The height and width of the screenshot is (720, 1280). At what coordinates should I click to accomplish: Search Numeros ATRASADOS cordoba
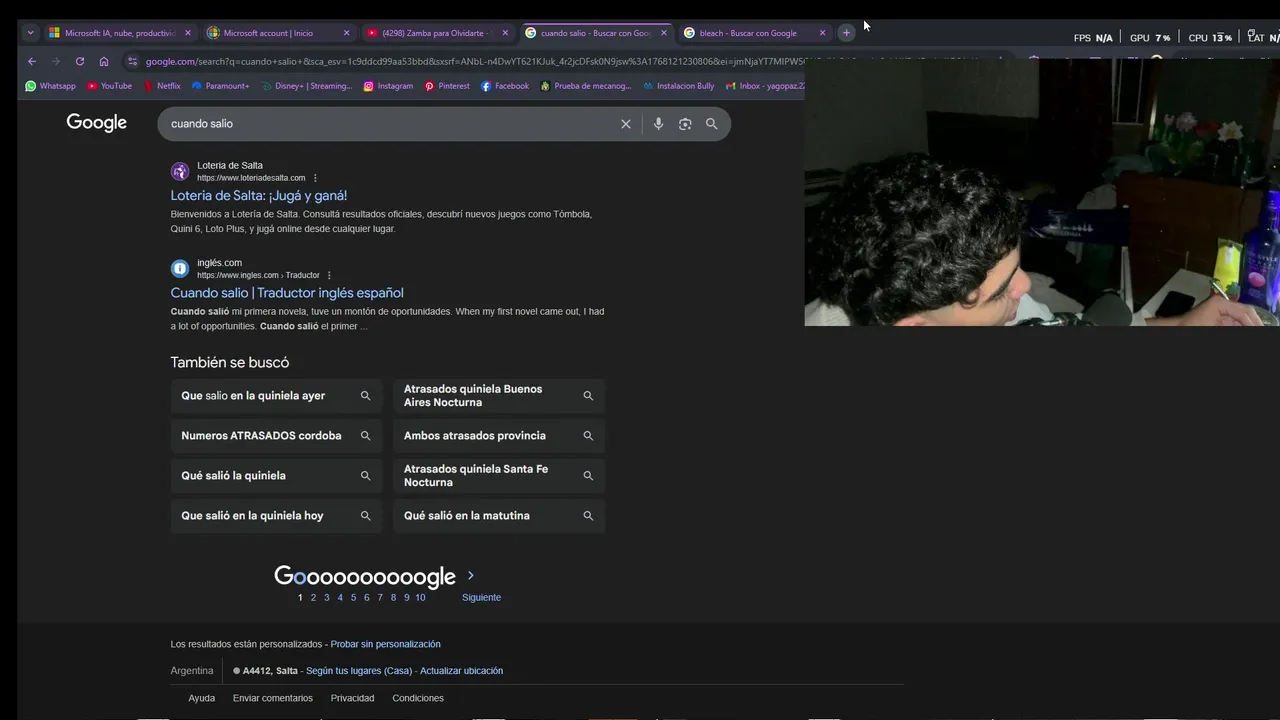(x=276, y=436)
